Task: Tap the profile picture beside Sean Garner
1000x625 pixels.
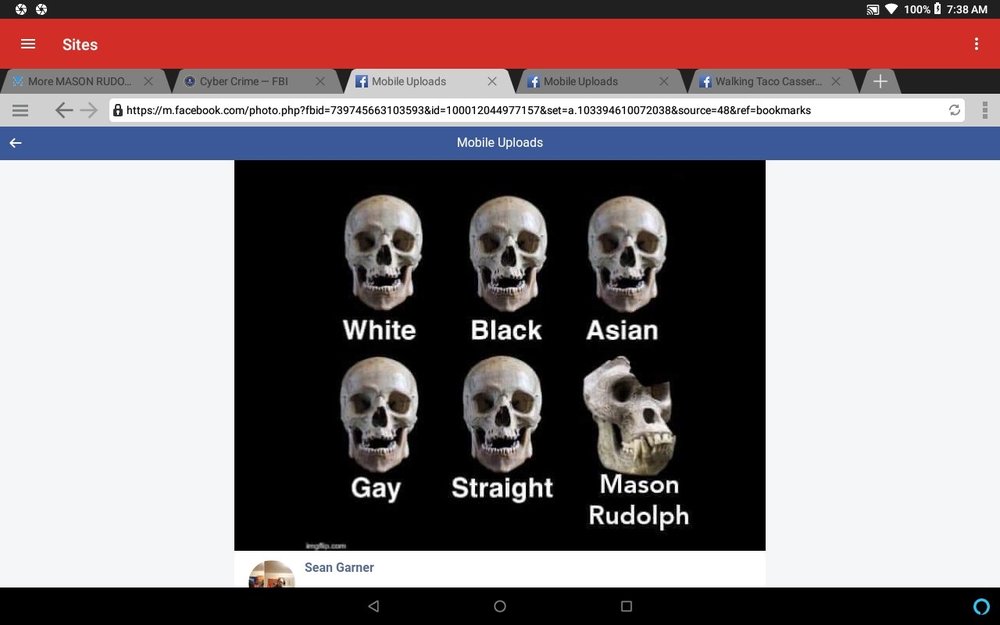Action: point(272,574)
